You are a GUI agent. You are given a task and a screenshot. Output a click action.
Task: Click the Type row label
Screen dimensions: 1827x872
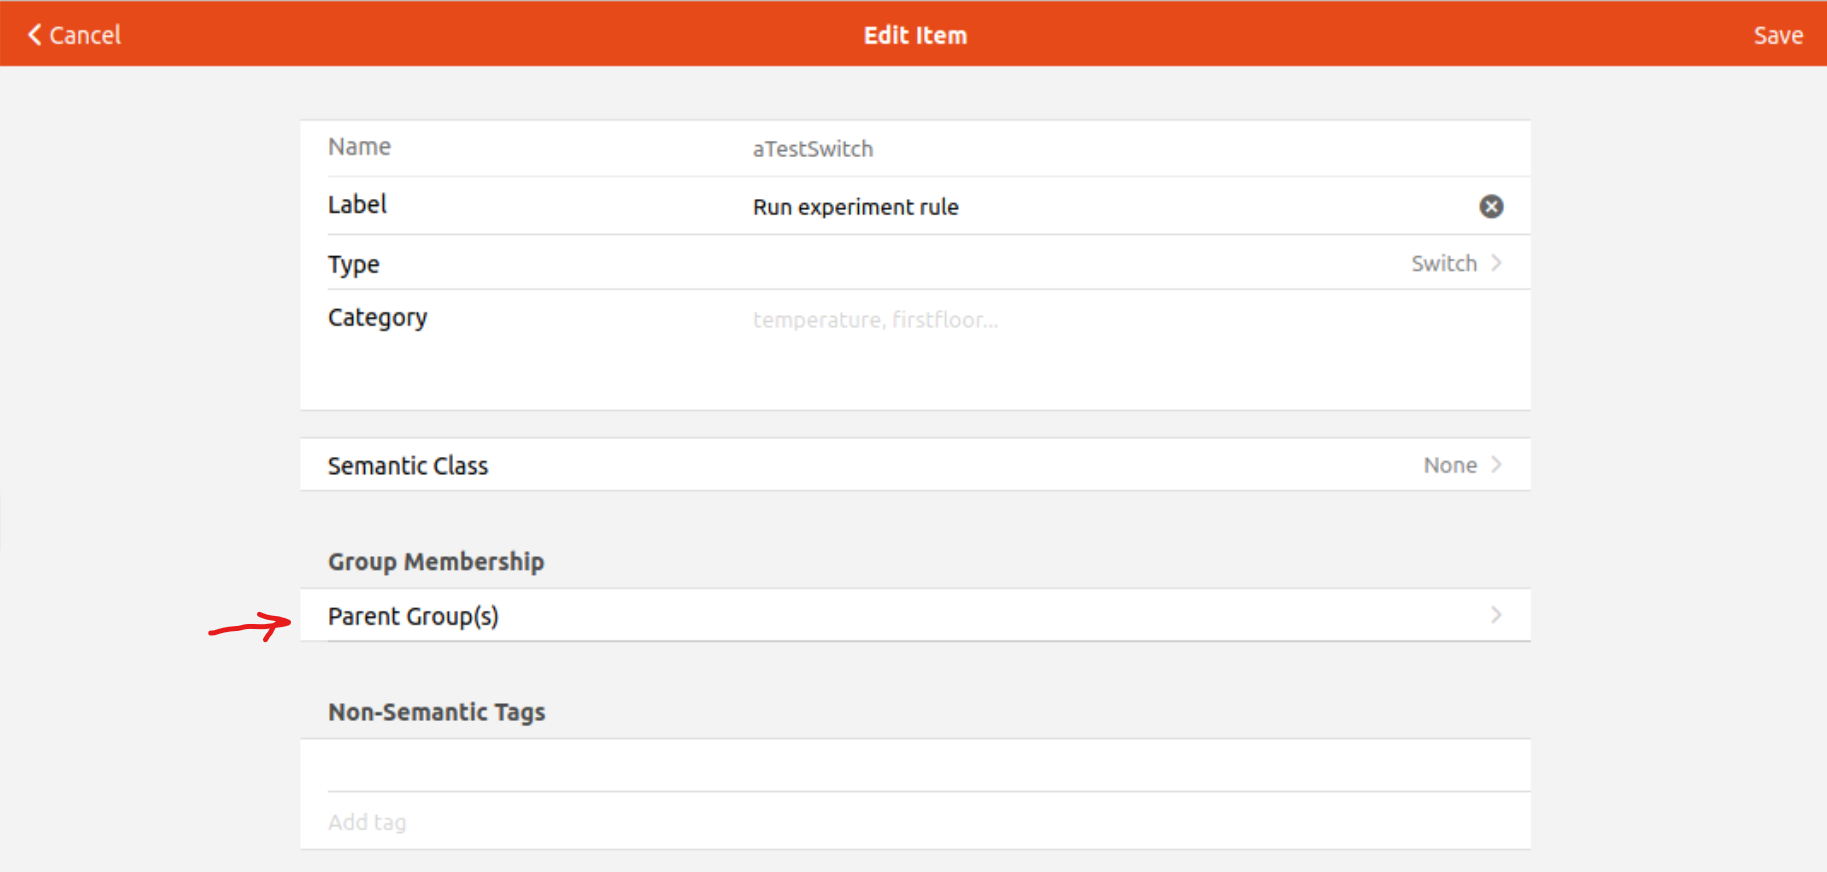click(354, 264)
